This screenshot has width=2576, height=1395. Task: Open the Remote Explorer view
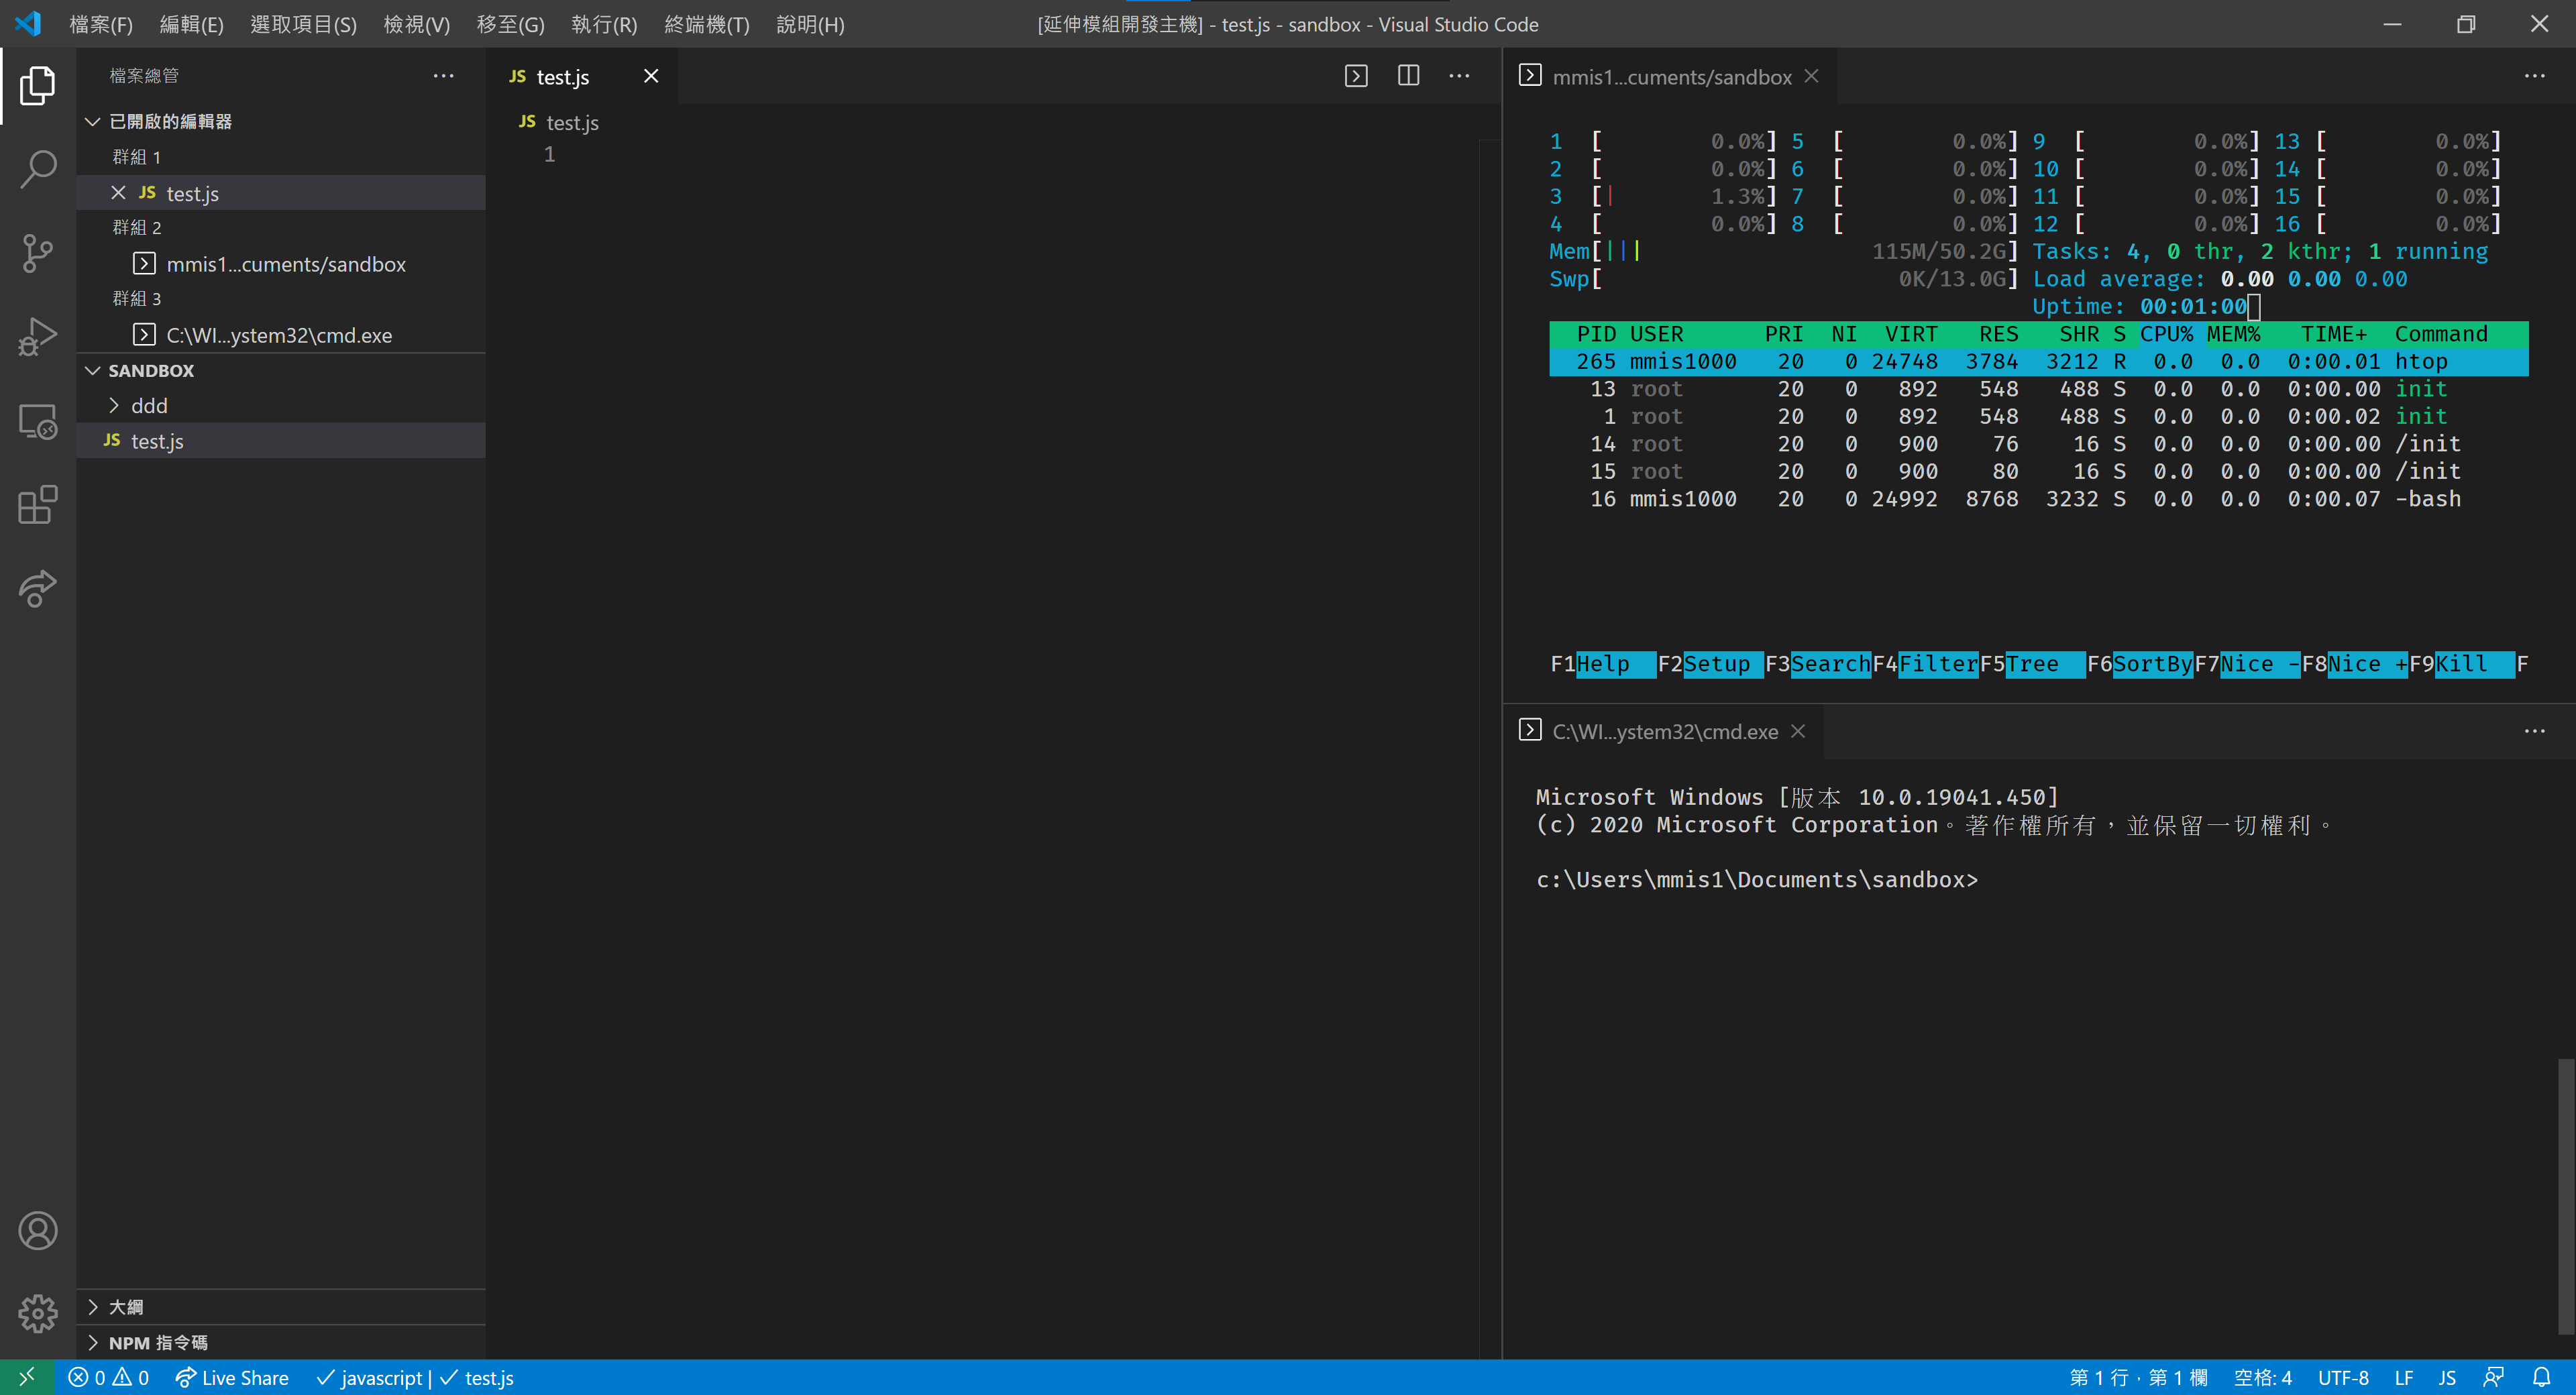pyautogui.click(x=38, y=421)
